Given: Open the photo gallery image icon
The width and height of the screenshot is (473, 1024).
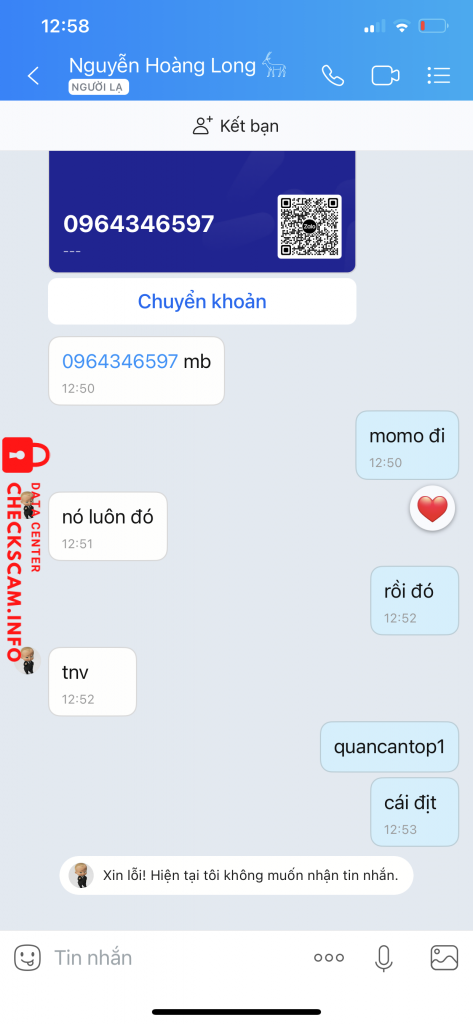Looking at the screenshot, I should pyautogui.click(x=444, y=957).
